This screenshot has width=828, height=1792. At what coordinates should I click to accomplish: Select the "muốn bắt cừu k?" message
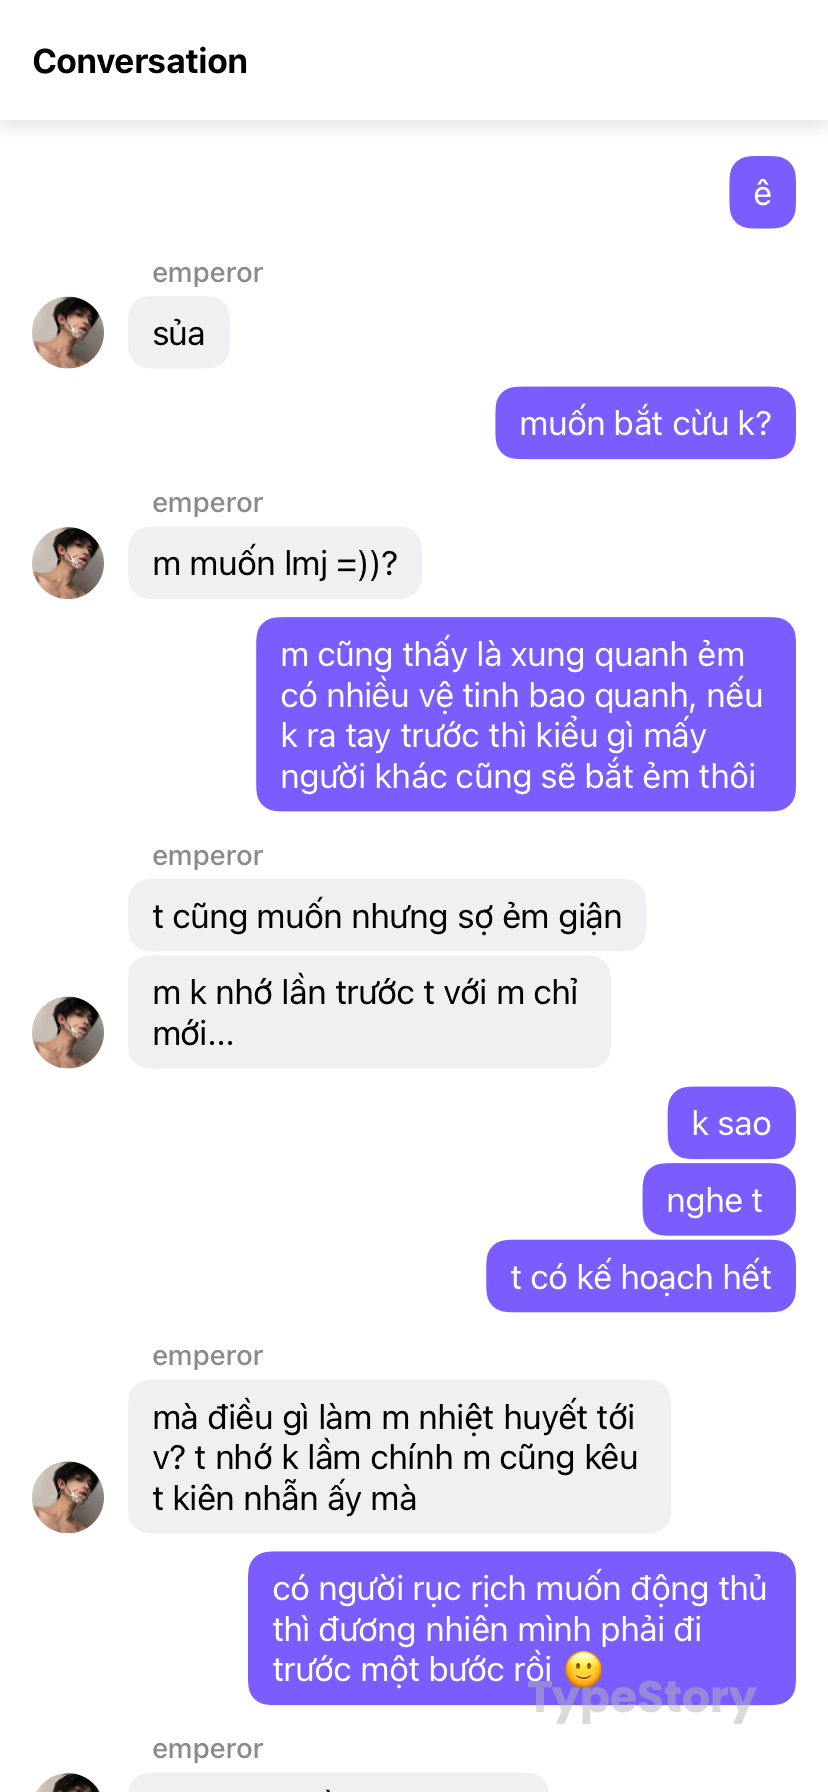[645, 423]
